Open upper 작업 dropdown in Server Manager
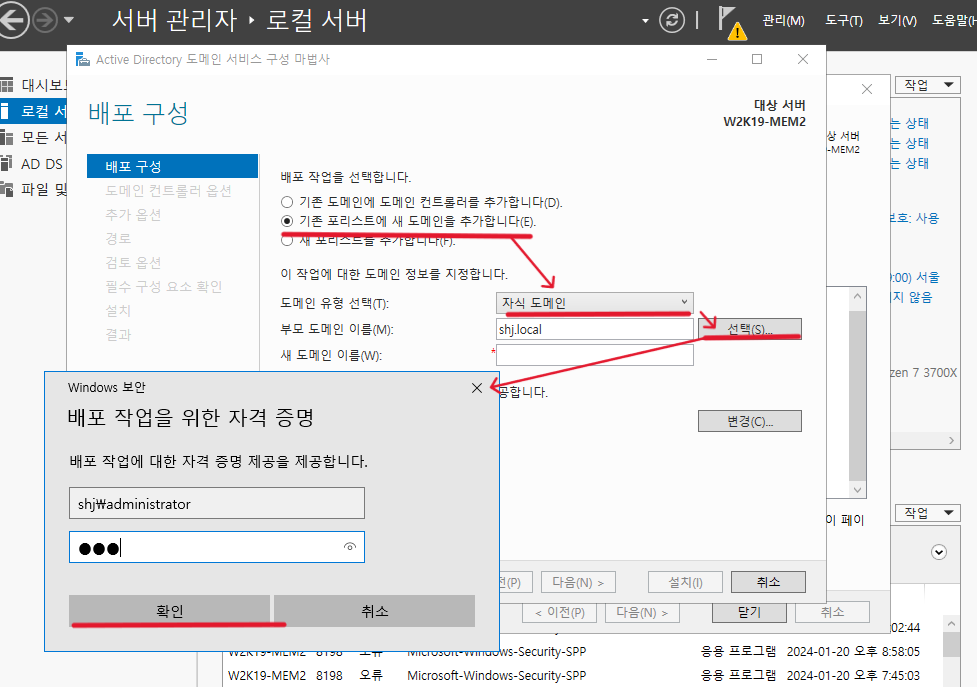This screenshot has width=977, height=687. tap(928, 85)
